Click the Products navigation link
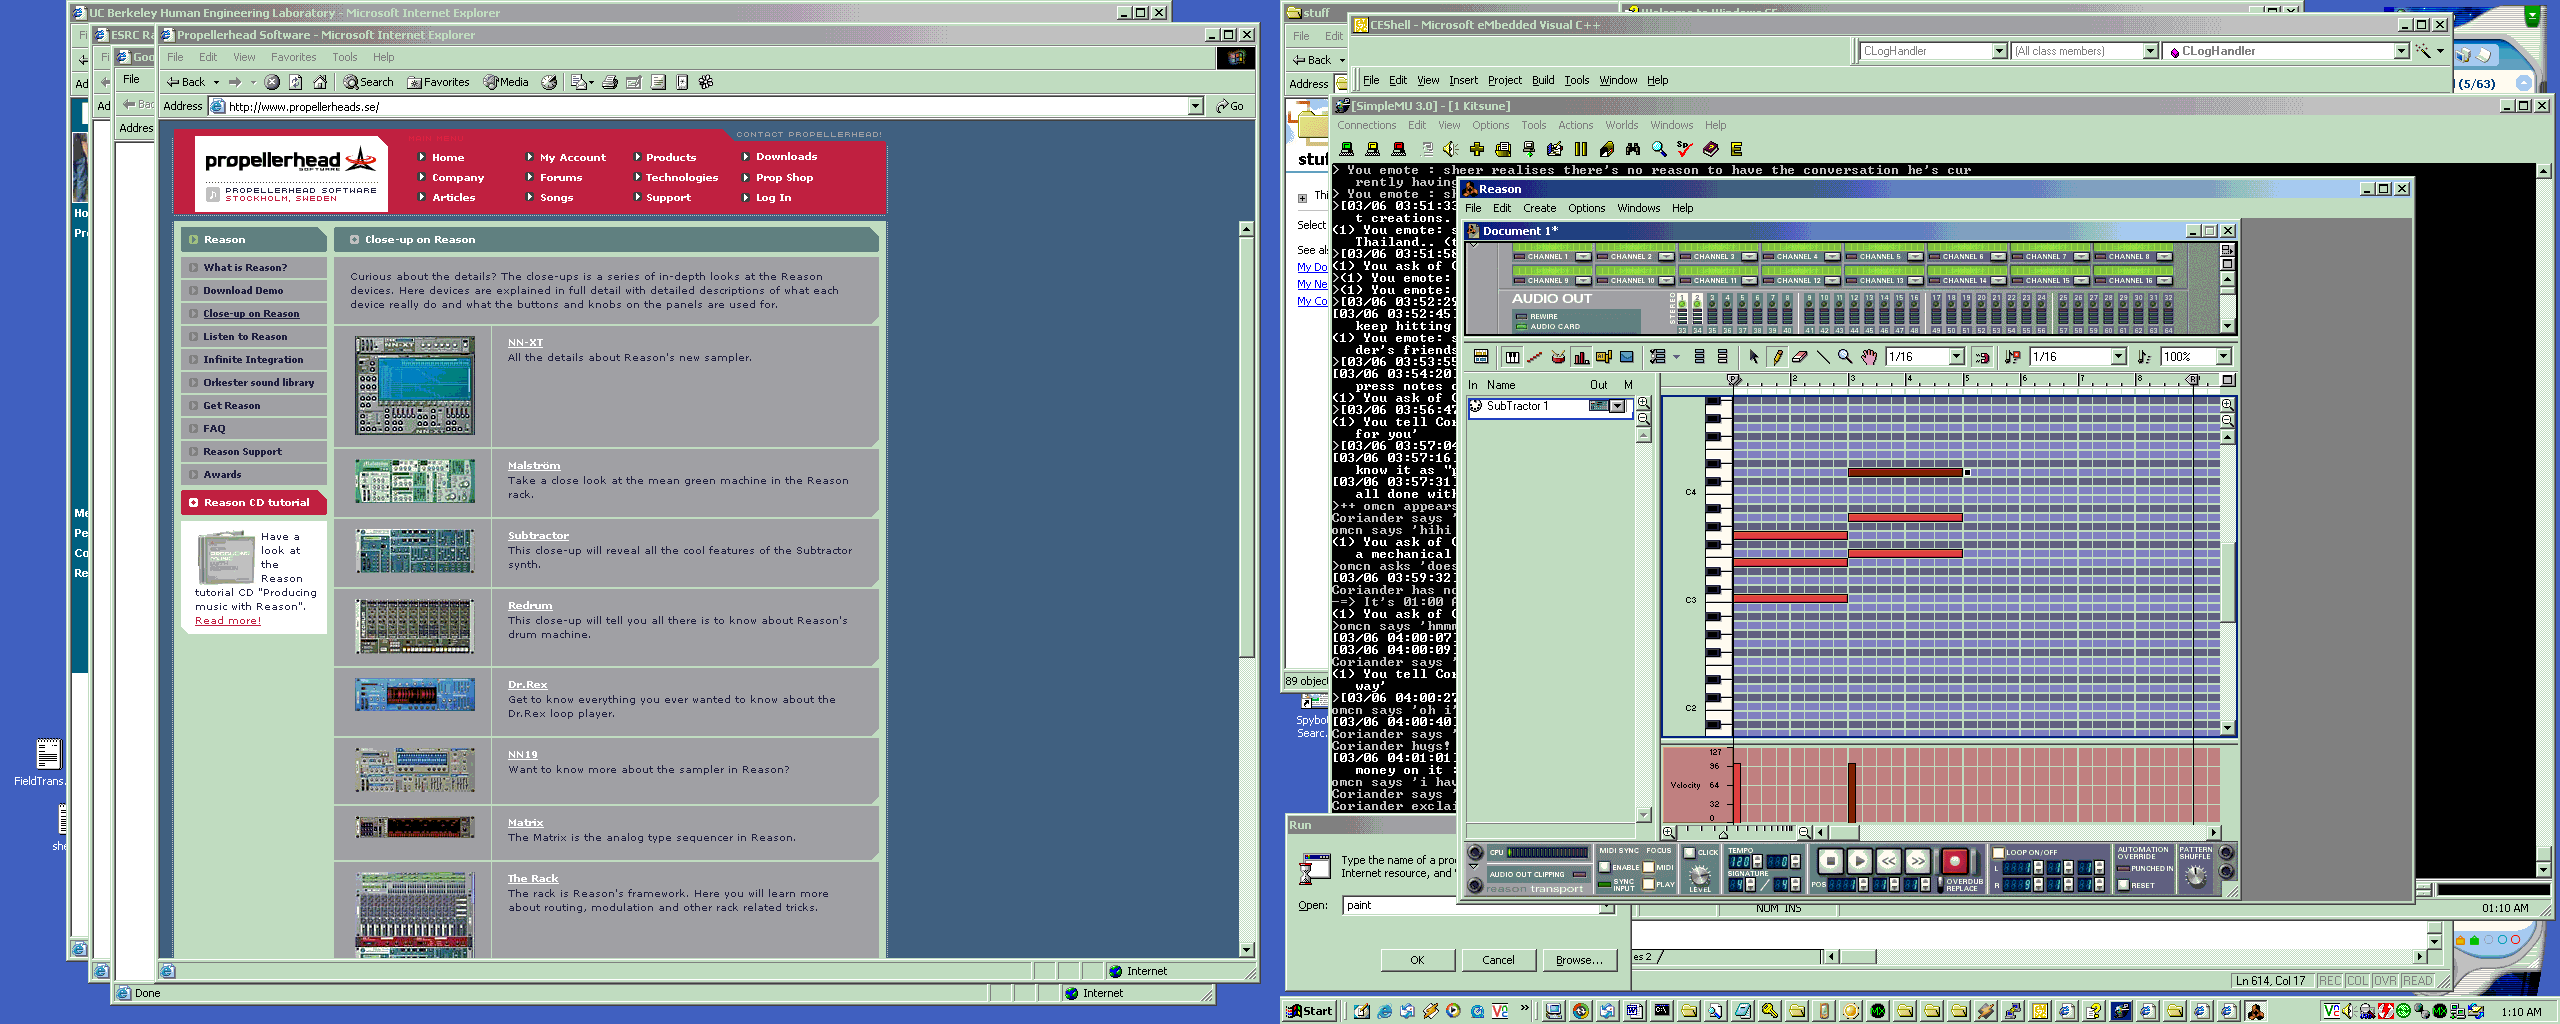The height and width of the screenshot is (1024, 2560). click(x=671, y=157)
